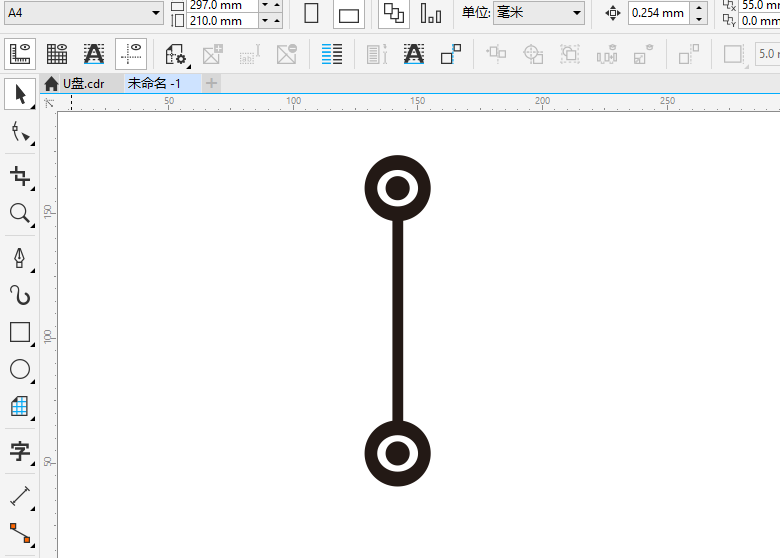This screenshot has width=780, height=558.
Task: Click the duplicate offset 0.0 mm field
Action: pyautogui.click(x=759, y=21)
